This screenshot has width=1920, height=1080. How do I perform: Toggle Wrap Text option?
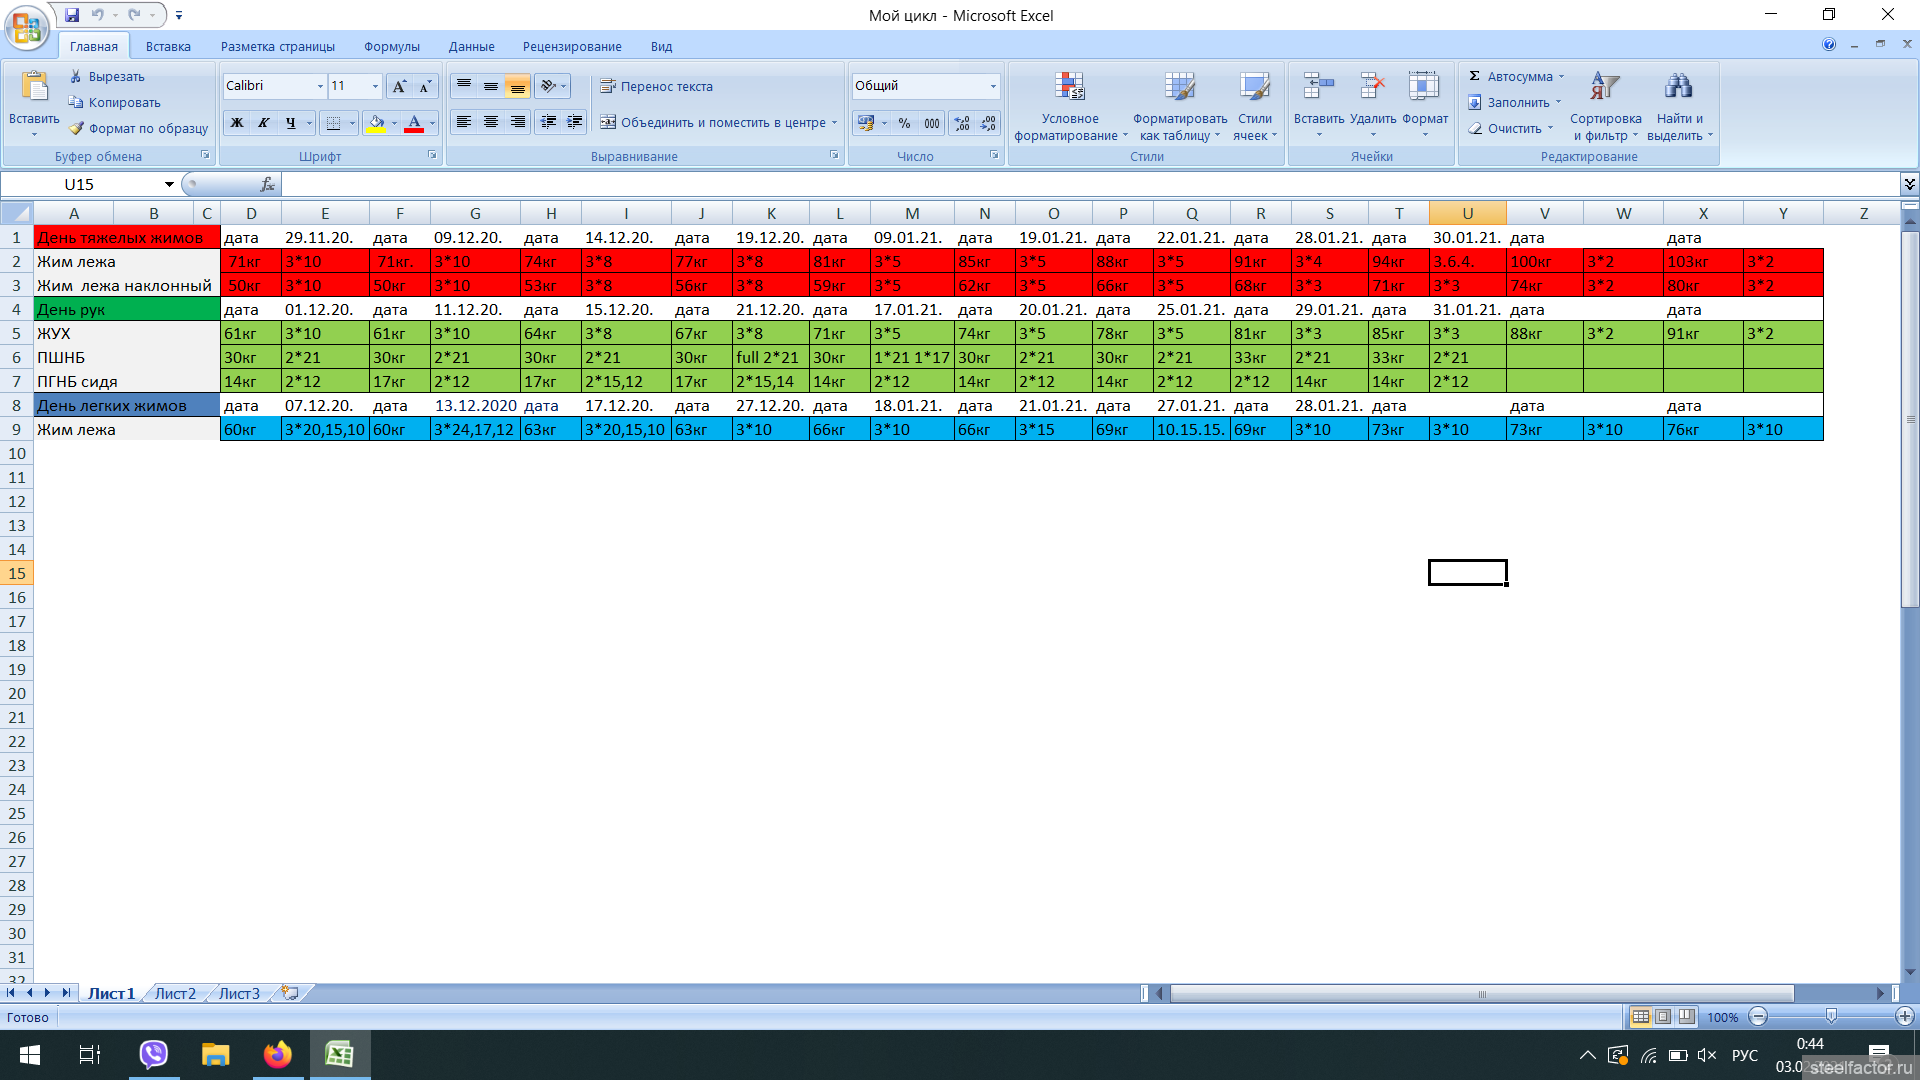pos(657,87)
